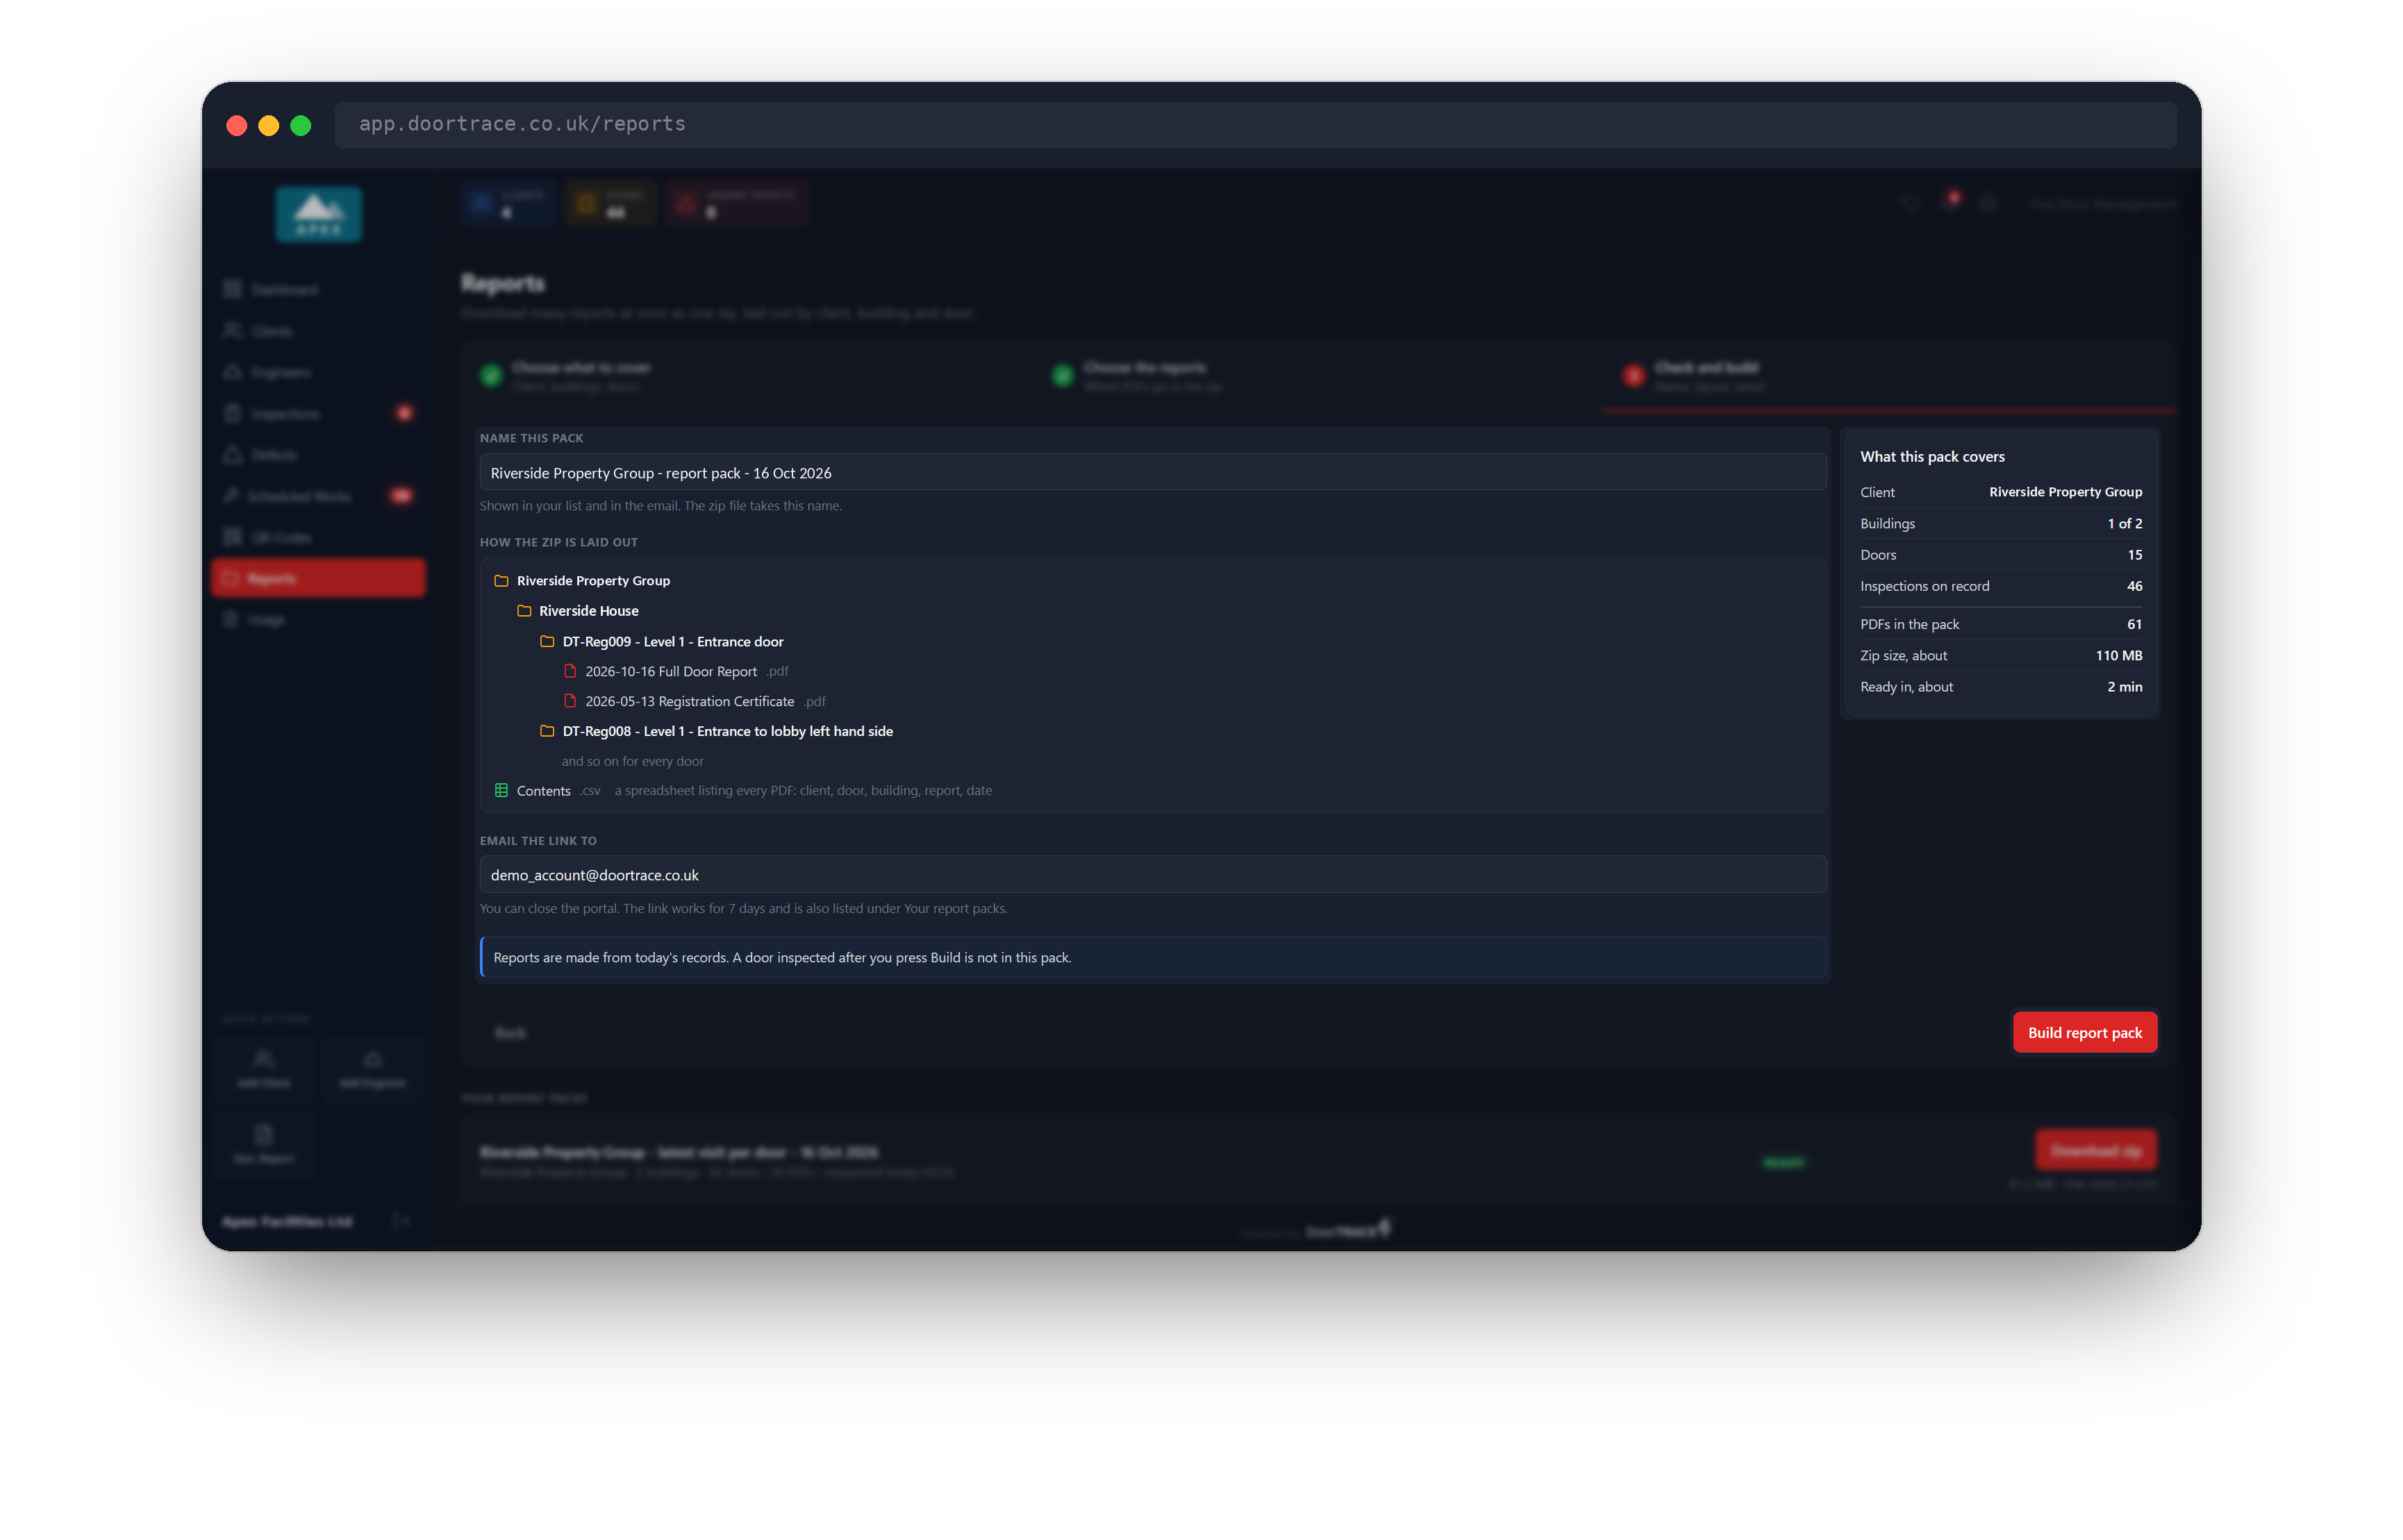Click the '2026-05-13 Registration Certificate' file name

(x=690, y=701)
